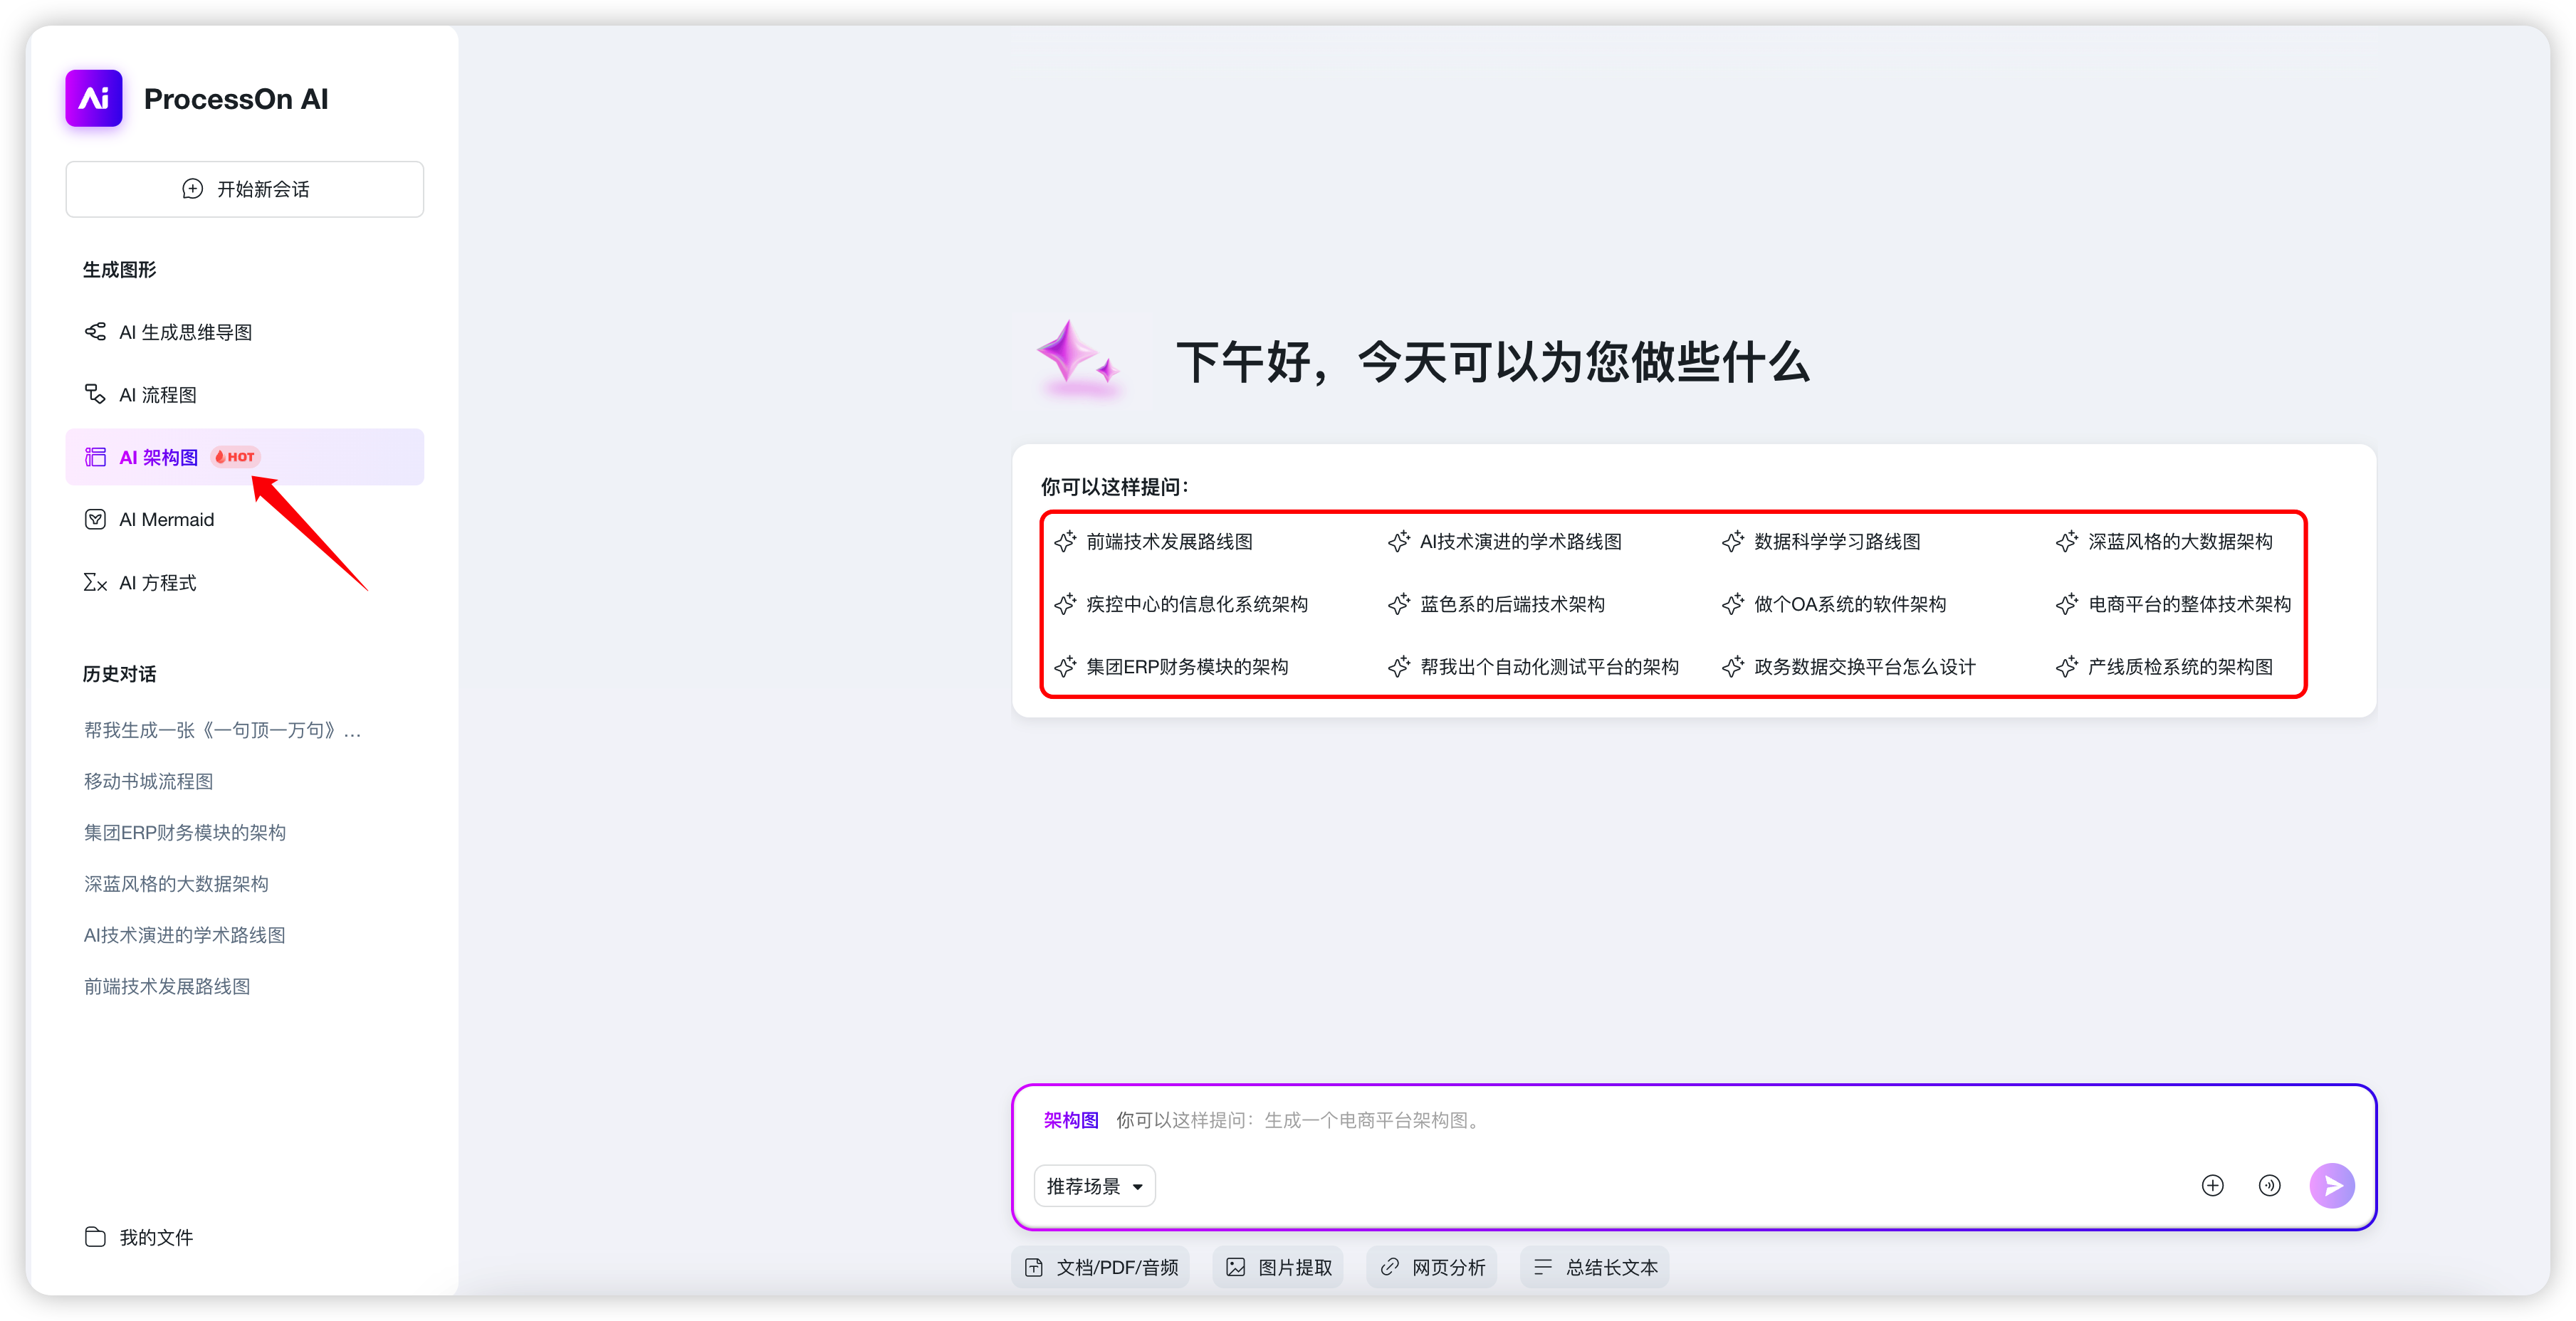2576x1321 pixels.
Task: Choose suggested prompt 深蓝风格的大数据架构
Action: pyautogui.click(x=2165, y=542)
